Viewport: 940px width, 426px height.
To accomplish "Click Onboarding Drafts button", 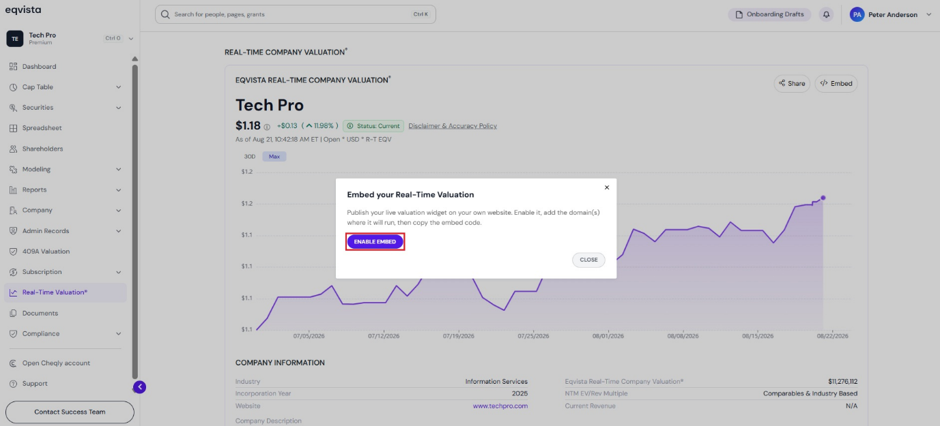I will click(x=770, y=14).
